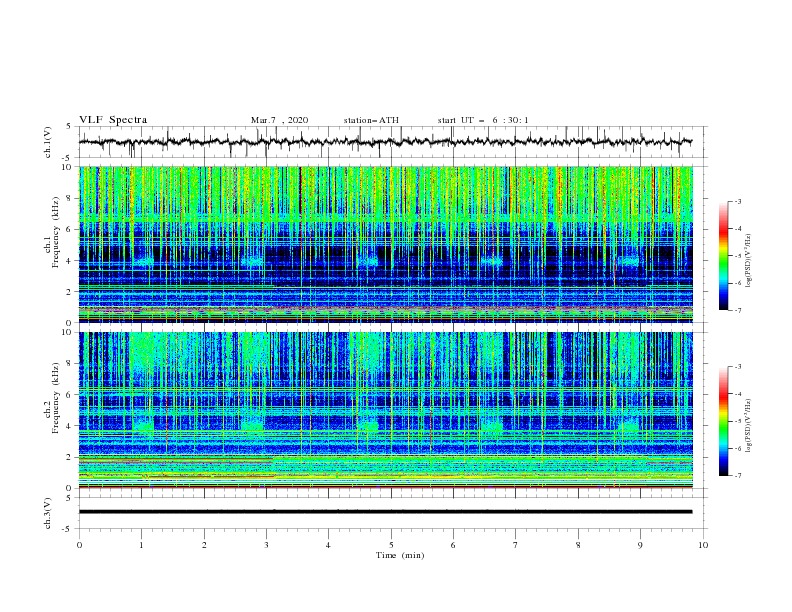Click the time-axis tick label "5"

[391, 545]
